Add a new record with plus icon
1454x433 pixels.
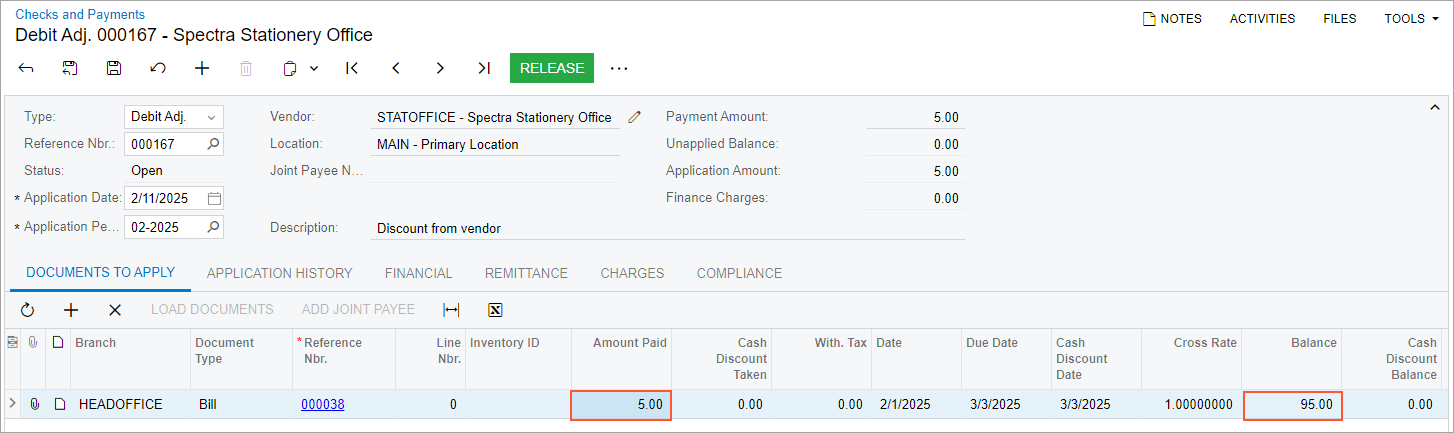point(202,68)
